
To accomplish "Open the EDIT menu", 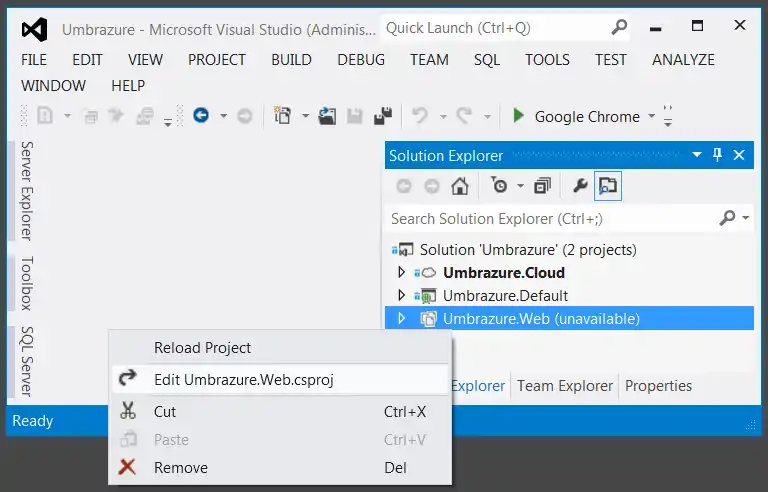I will [x=87, y=60].
